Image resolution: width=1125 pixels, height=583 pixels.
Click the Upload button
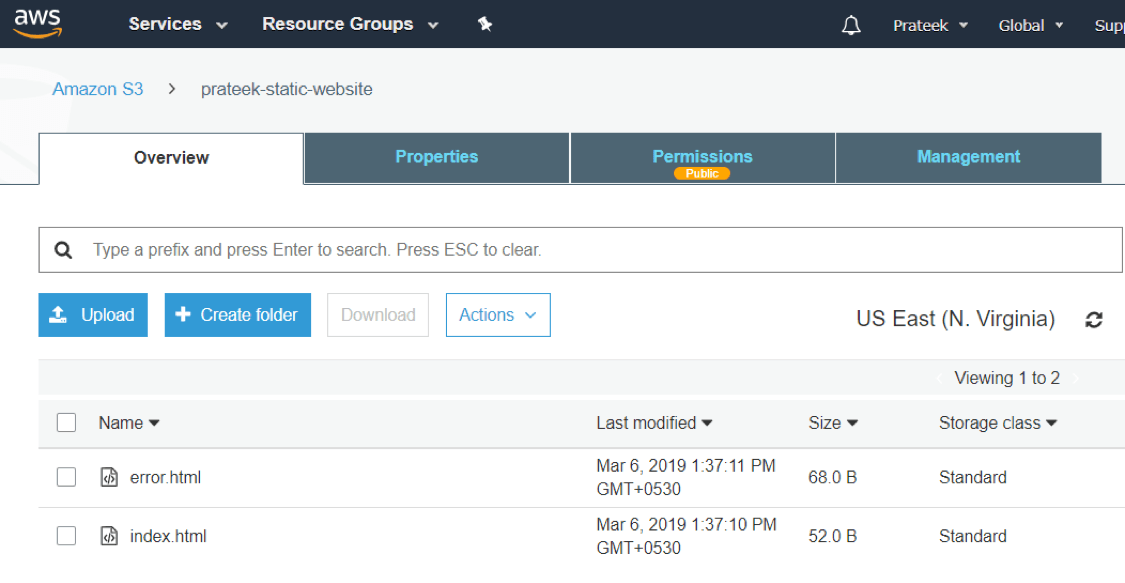pyautogui.click(x=93, y=315)
